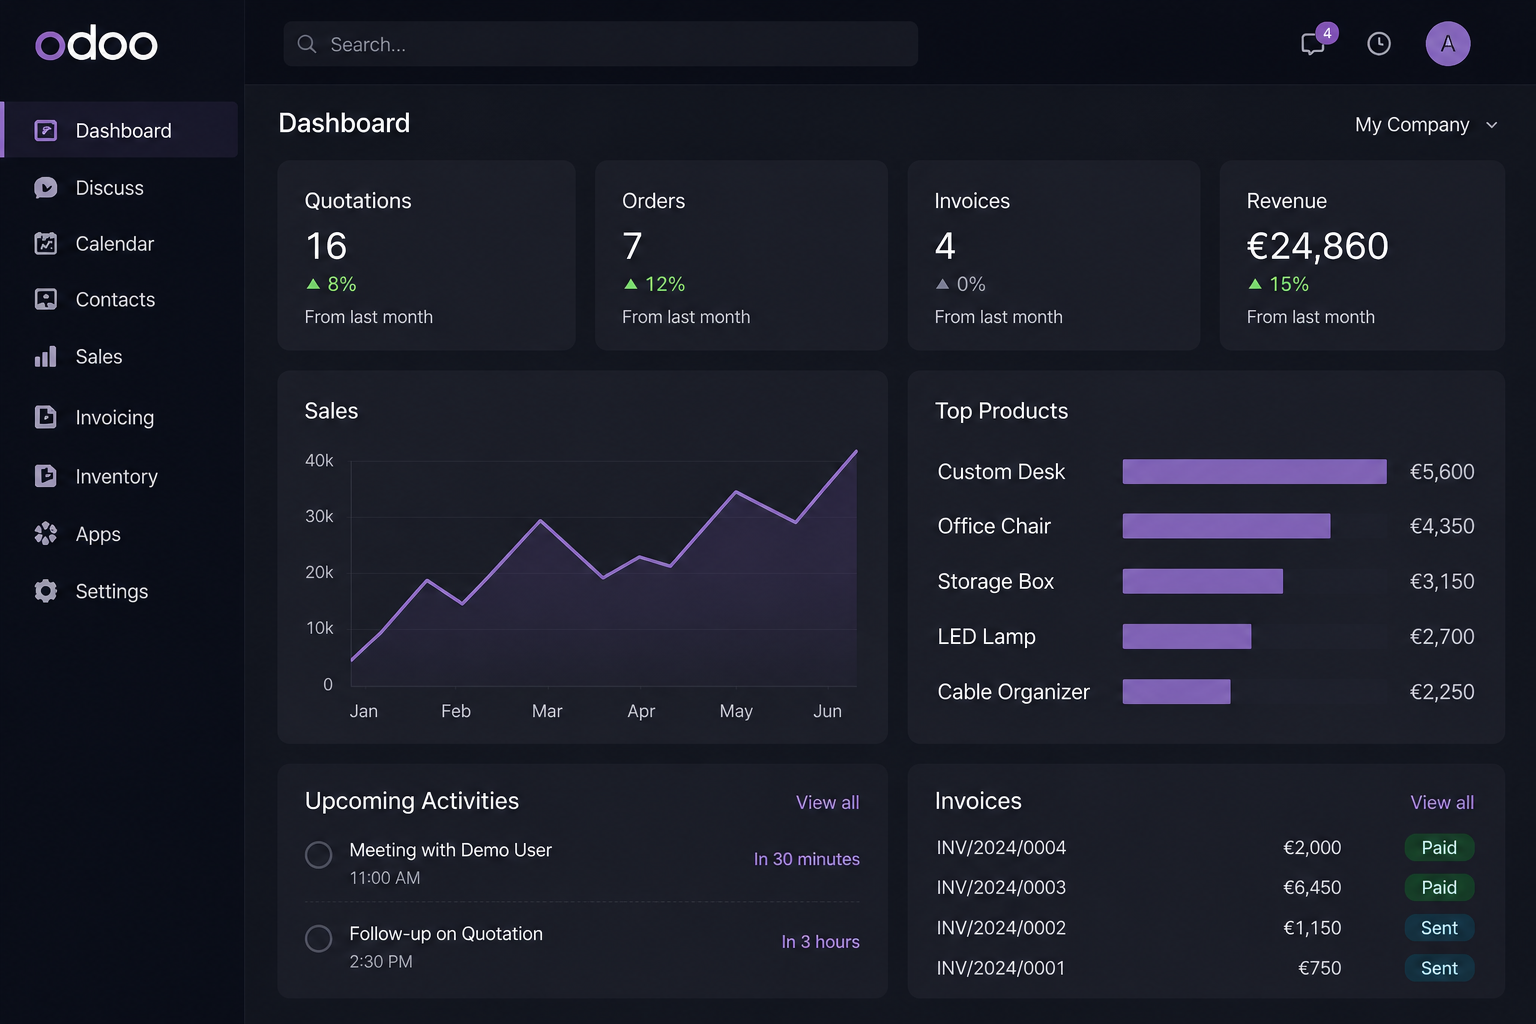Select the Dashboard sidebar item
The height and width of the screenshot is (1024, 1536).
click(x=120, y=130)
